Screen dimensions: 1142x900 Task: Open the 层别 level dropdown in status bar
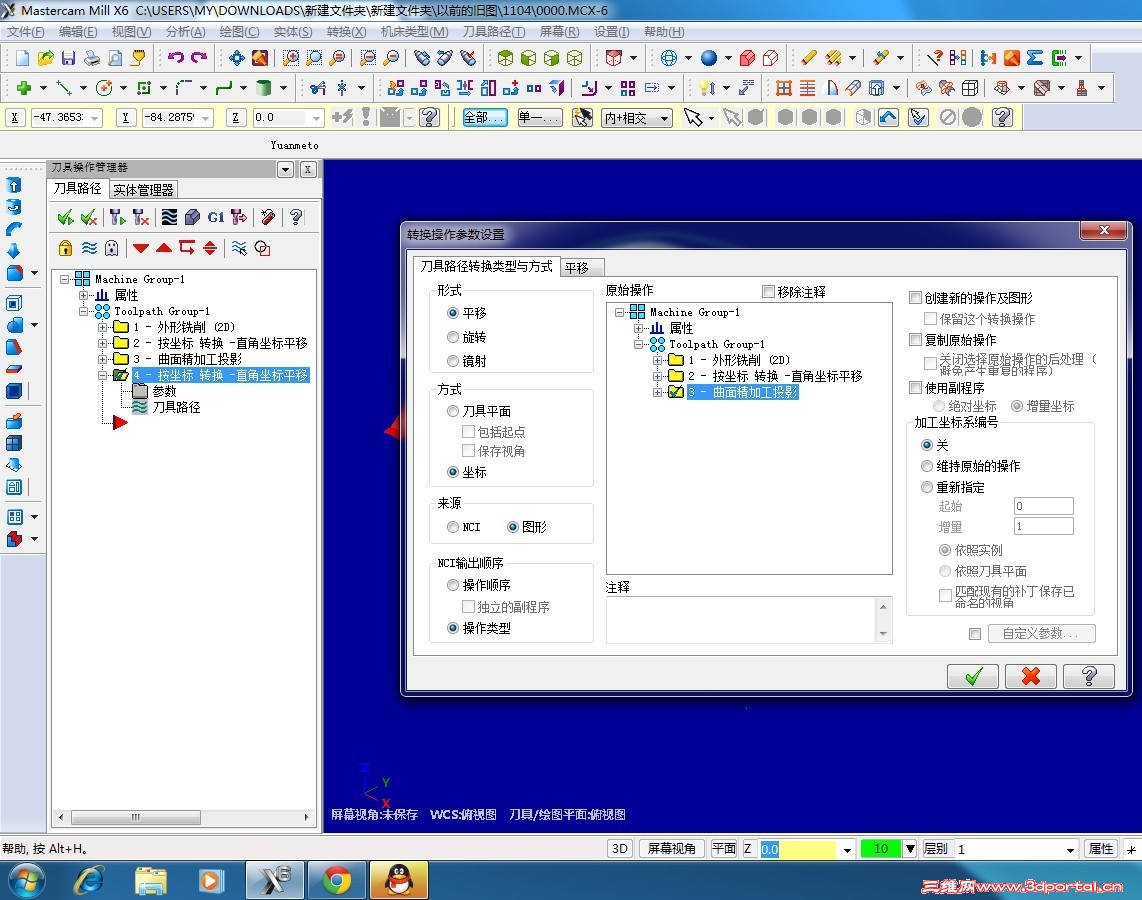click(x=1070, y=850)
